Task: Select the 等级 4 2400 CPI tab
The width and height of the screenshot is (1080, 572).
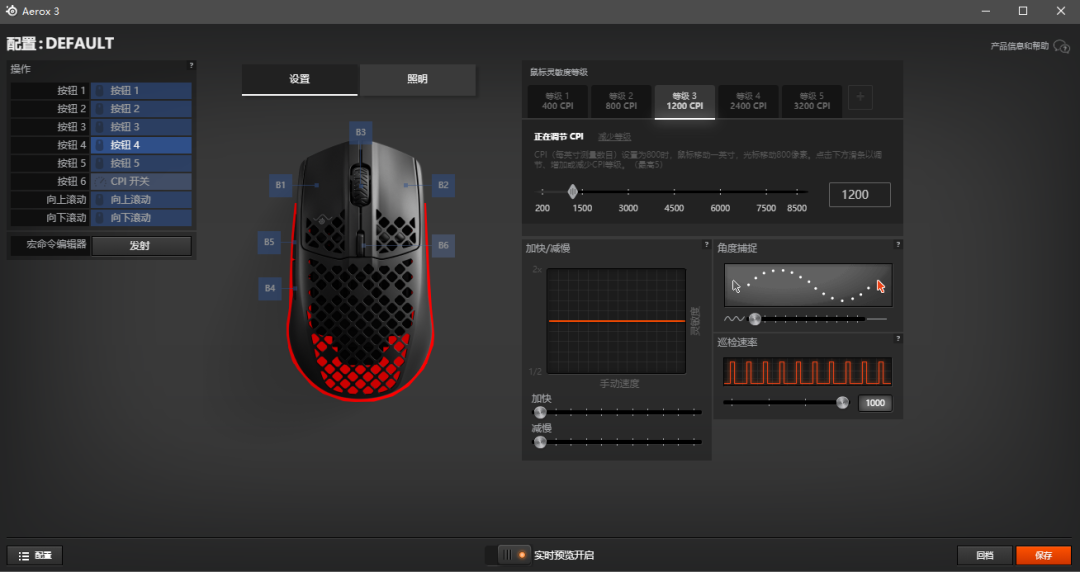Action: pos(748,101)
